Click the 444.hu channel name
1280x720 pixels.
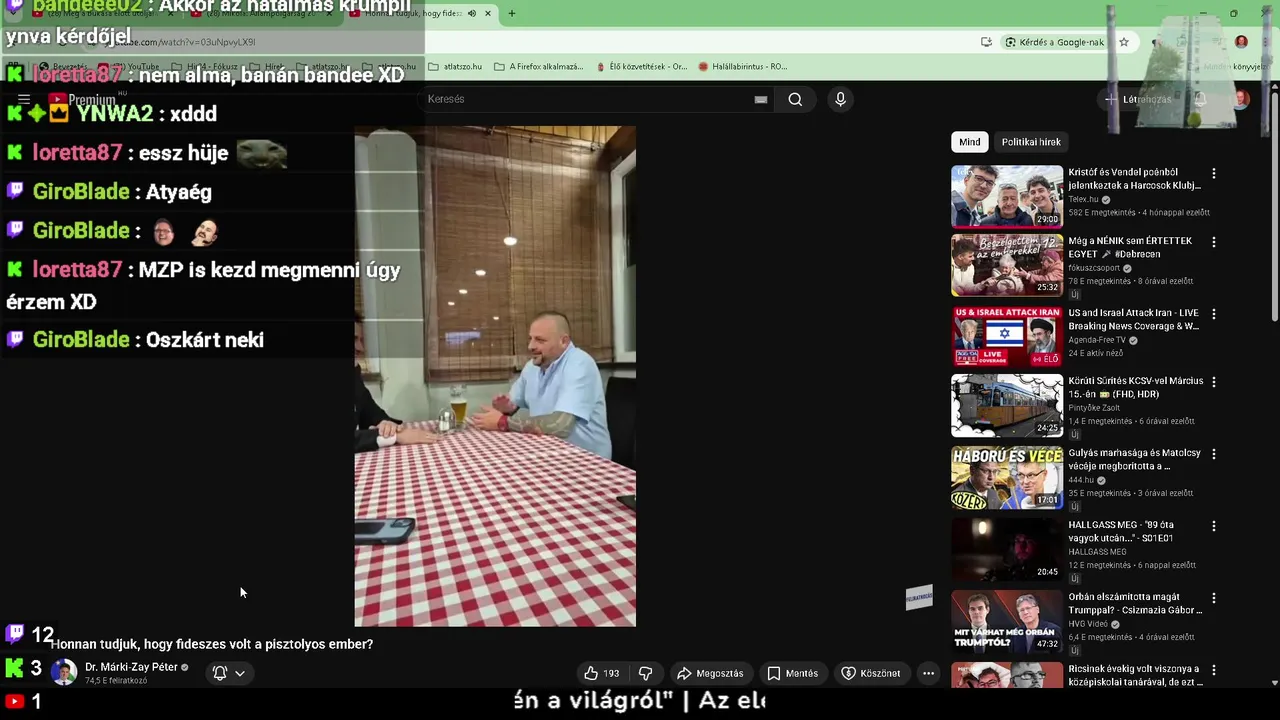1082,480
